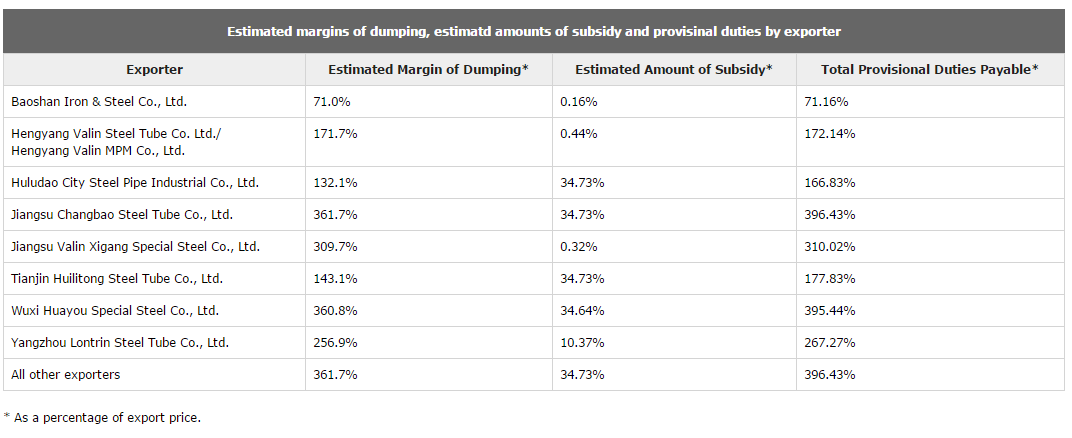Click the All other exporters row label

(65, 375)
